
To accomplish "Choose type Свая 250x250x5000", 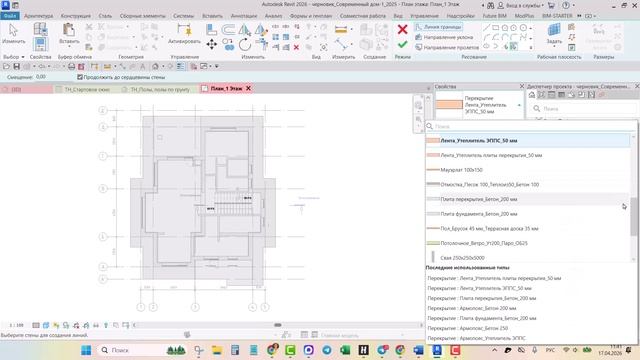I will point(527,258).
